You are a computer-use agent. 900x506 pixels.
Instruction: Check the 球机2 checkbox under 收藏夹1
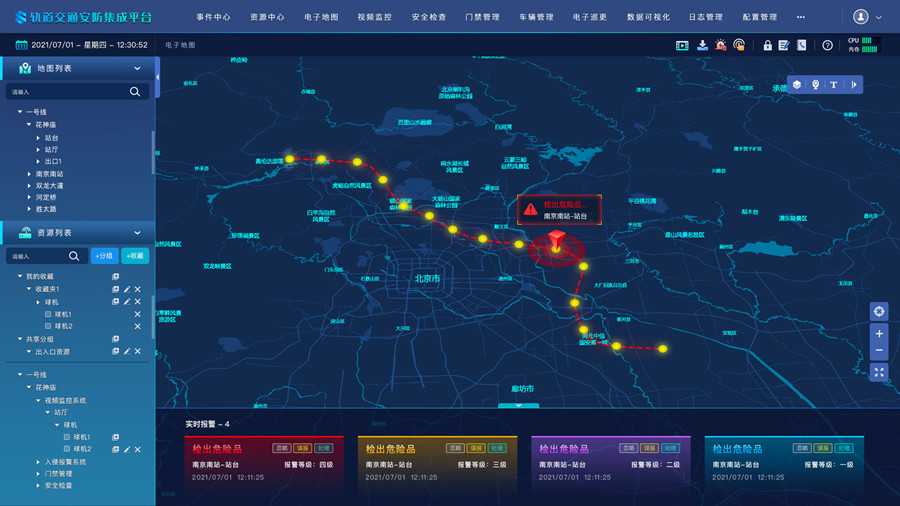click(x=47, y=327)
